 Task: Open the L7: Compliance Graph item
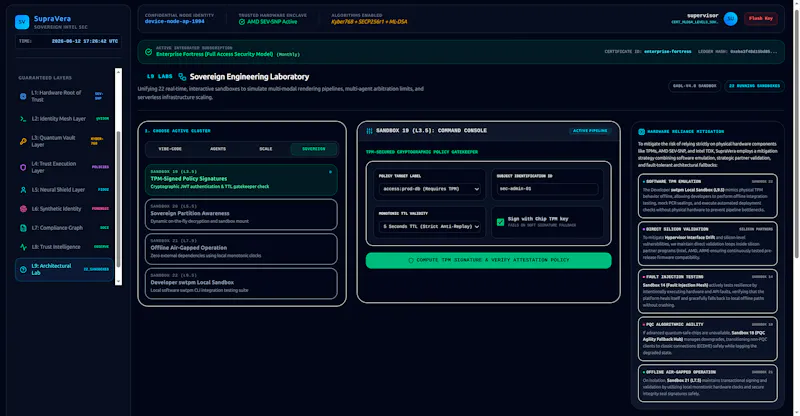[64, 228]
